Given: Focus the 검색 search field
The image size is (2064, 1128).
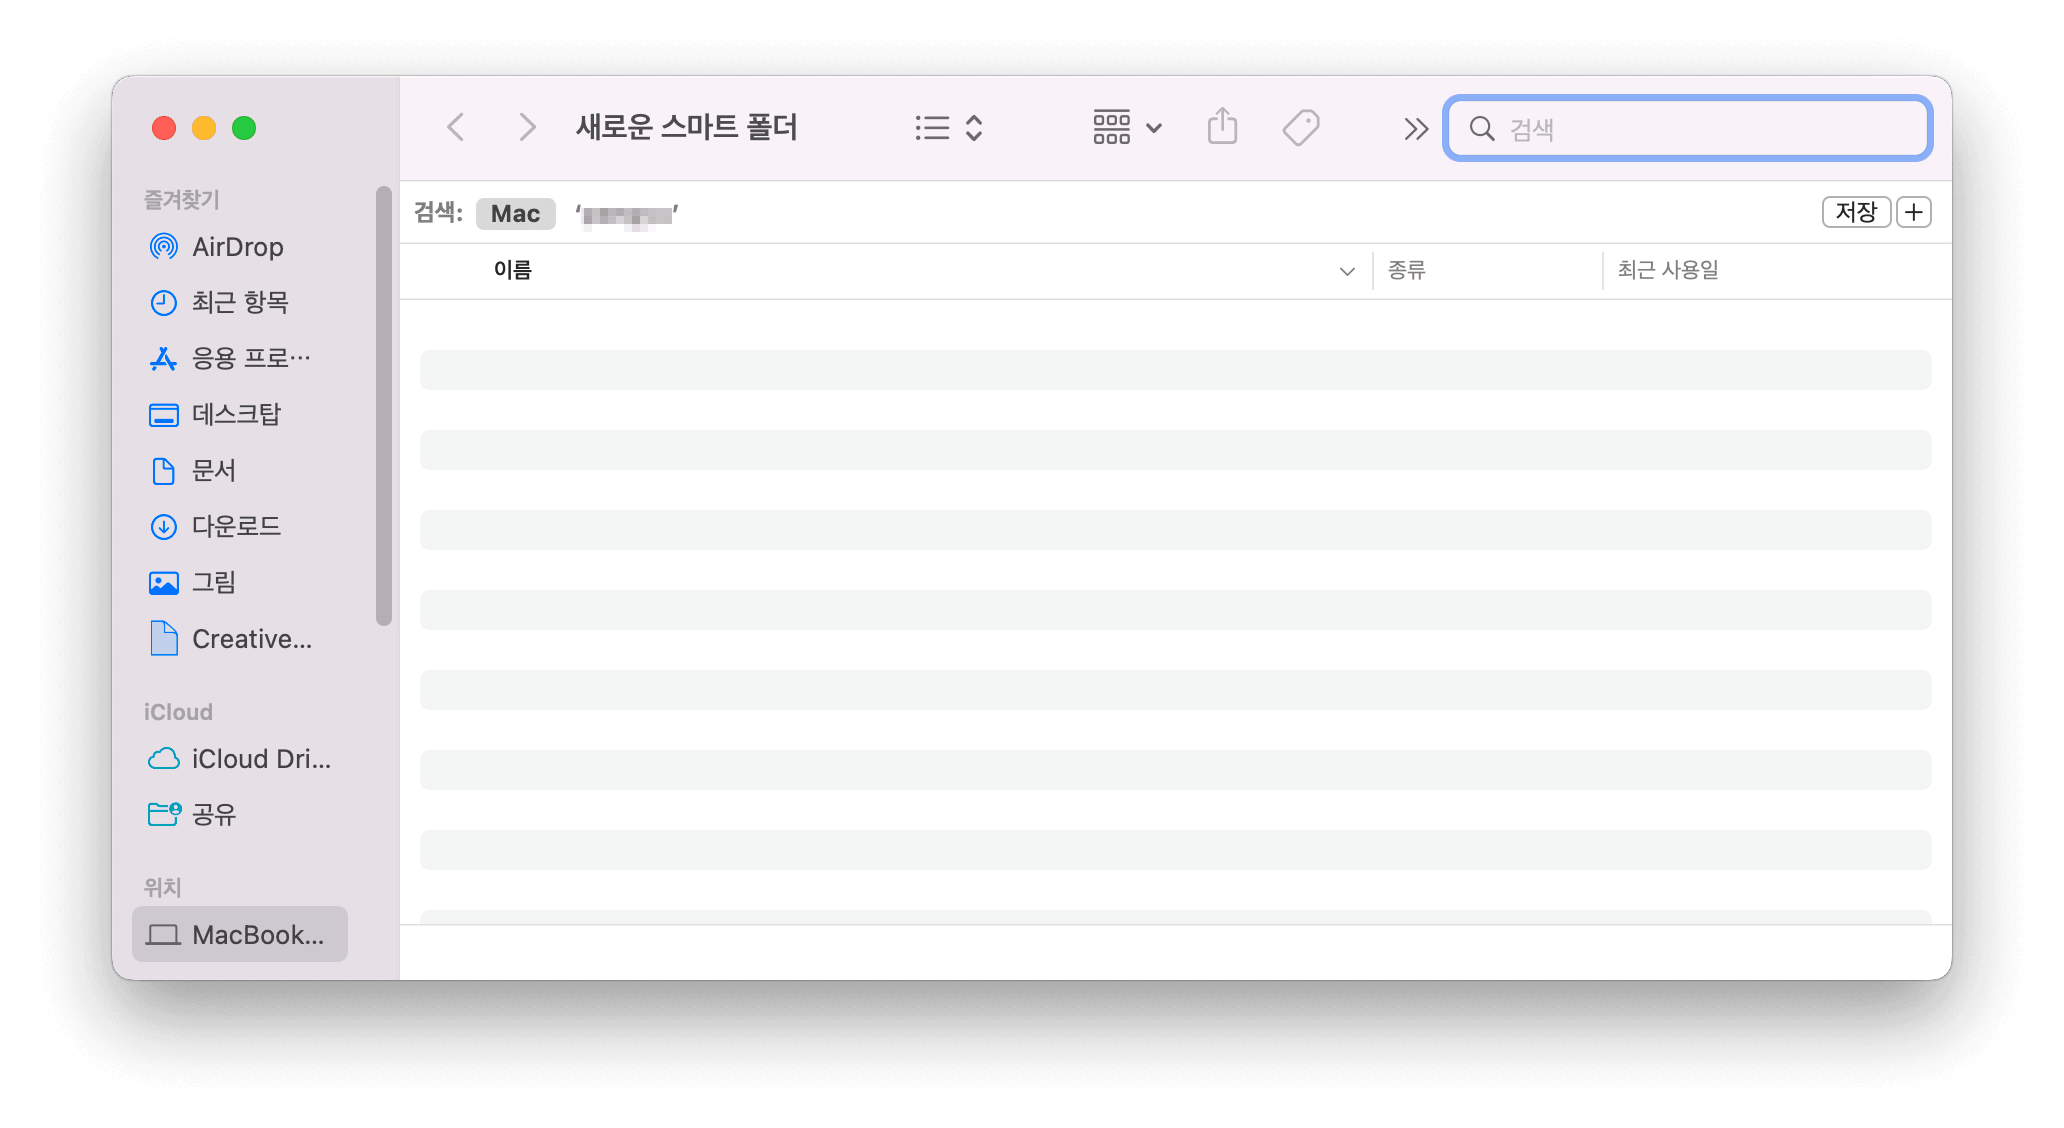Looking at the screenshot, I should point(1687,128).
